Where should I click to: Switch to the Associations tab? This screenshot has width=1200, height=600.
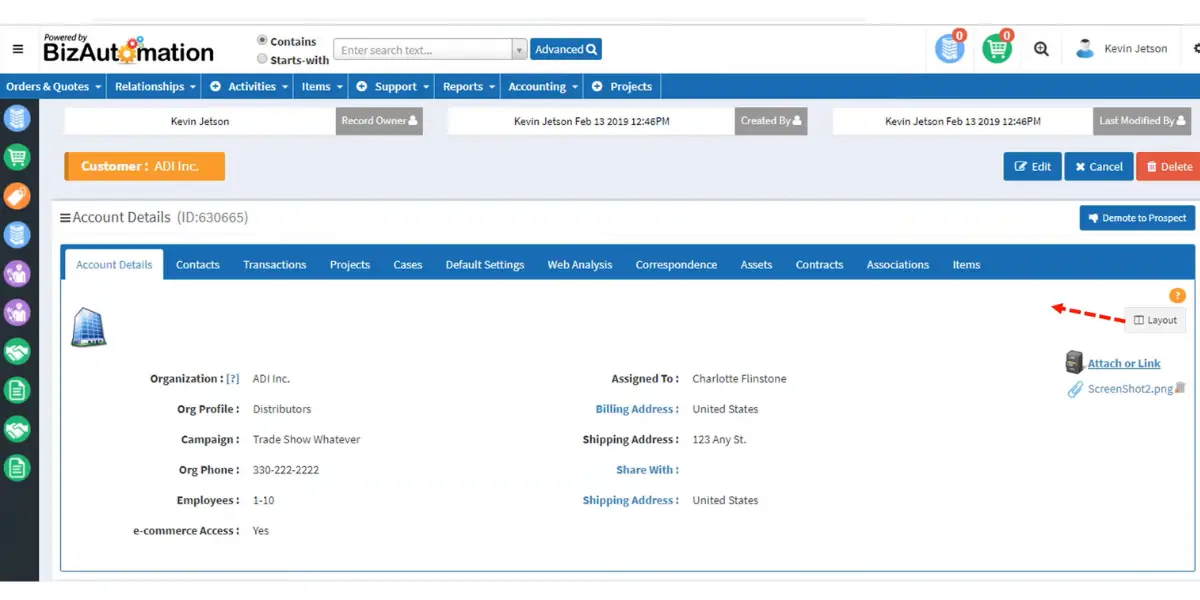pyautogui.click(x=898, y=265)
